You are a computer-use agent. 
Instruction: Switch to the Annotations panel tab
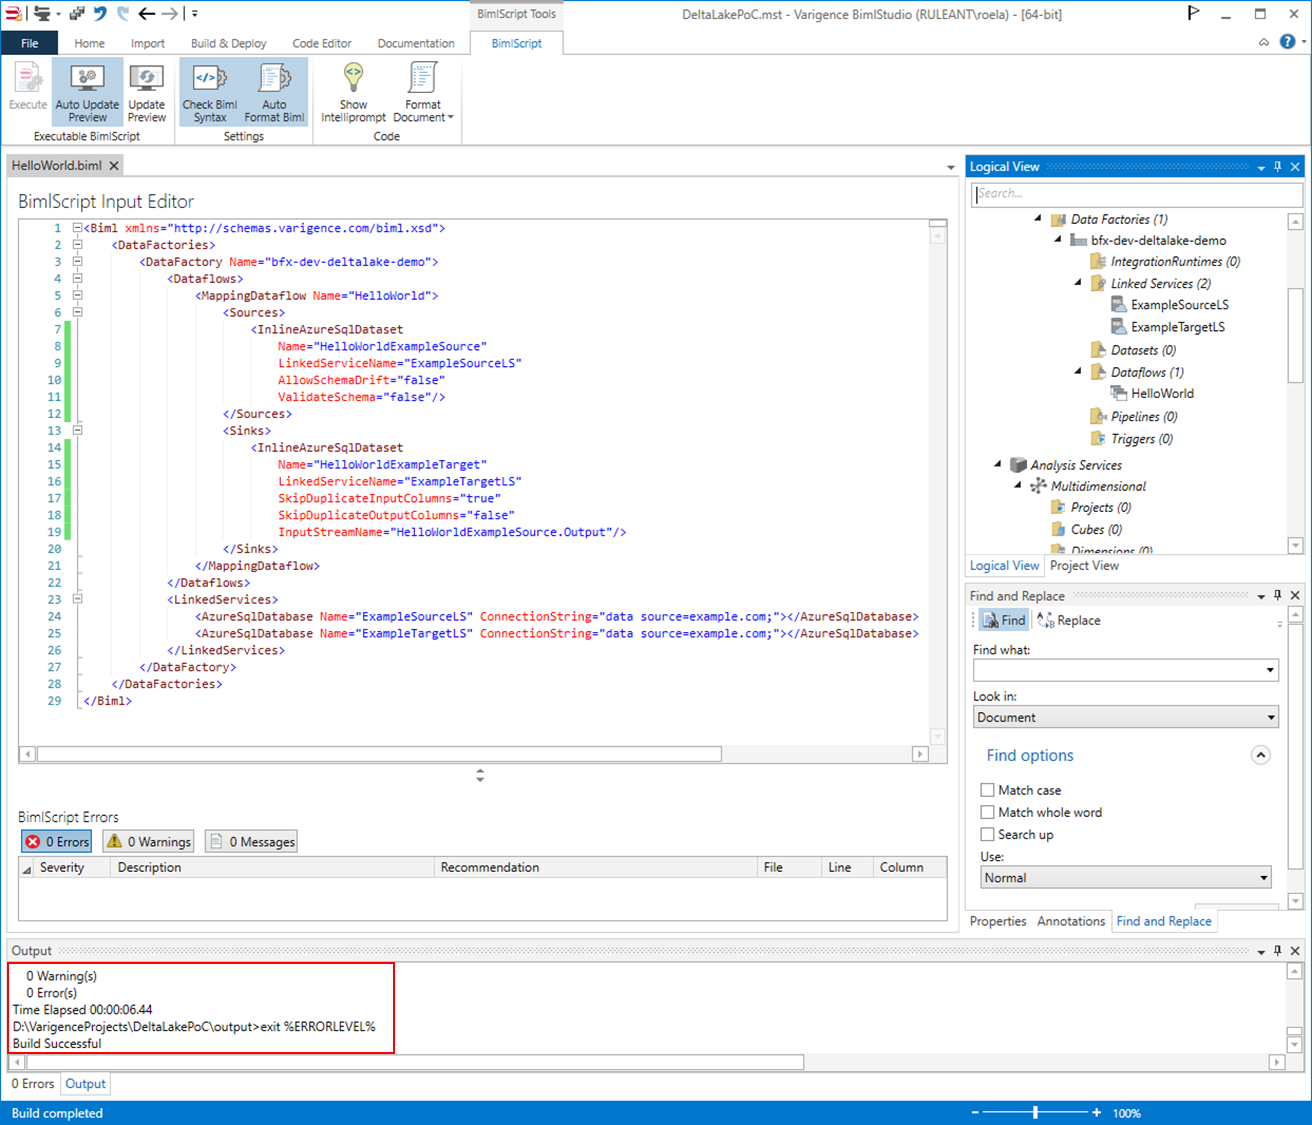click(1070, 921)
